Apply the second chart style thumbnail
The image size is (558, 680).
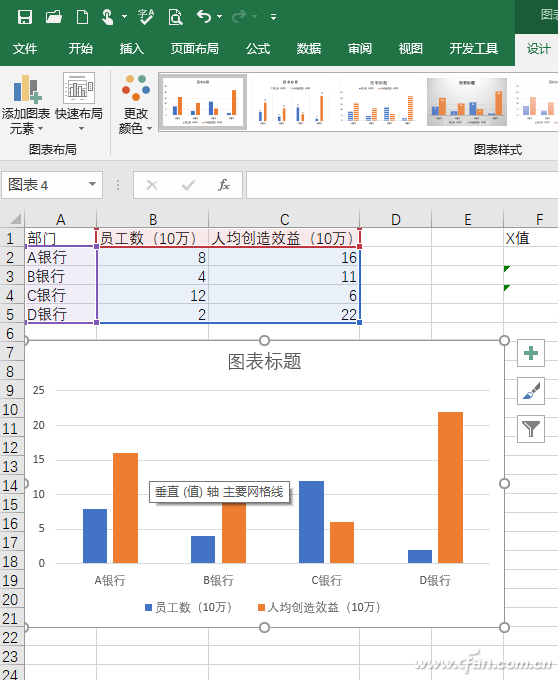(x=291, y=102)
